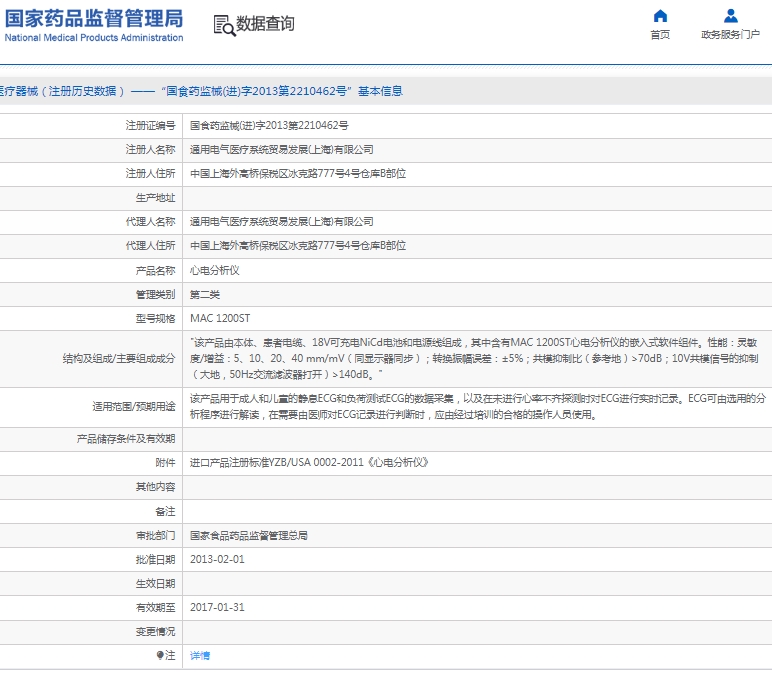Viewport: 772px width, 678px height.
Task: Click the page title 基本信息 header
Action: tap(201, 91)
